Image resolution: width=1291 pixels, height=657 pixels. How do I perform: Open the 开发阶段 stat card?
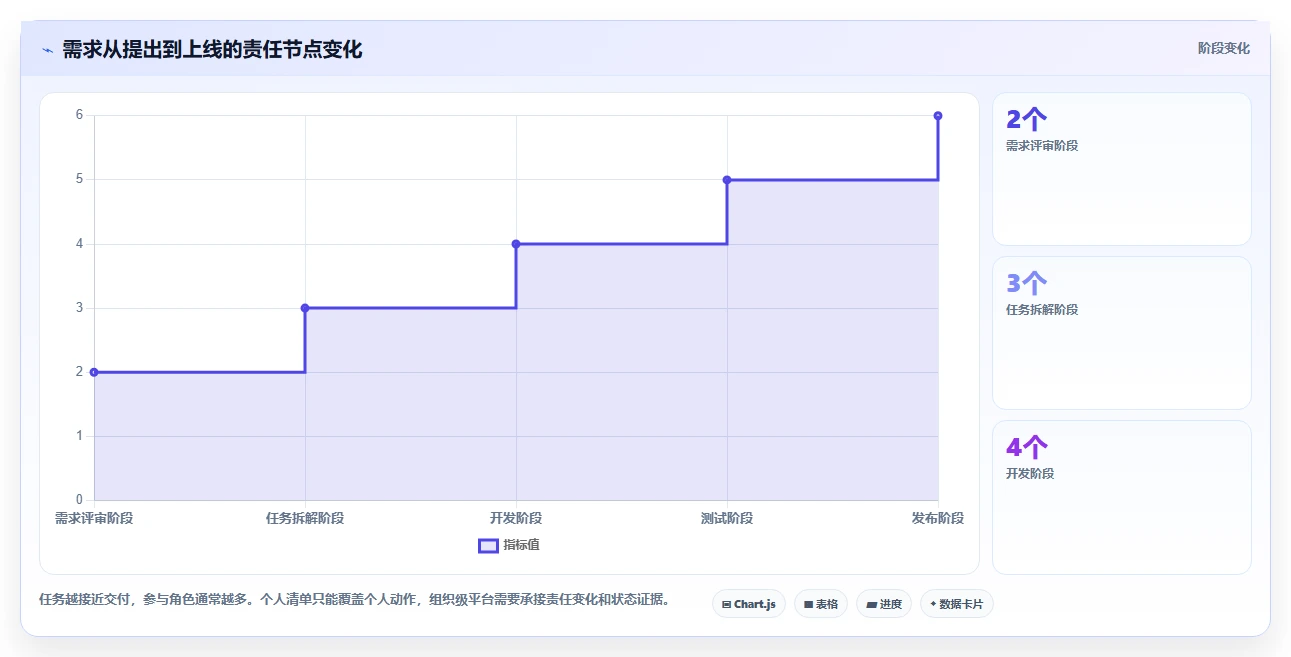point(1121,497)
